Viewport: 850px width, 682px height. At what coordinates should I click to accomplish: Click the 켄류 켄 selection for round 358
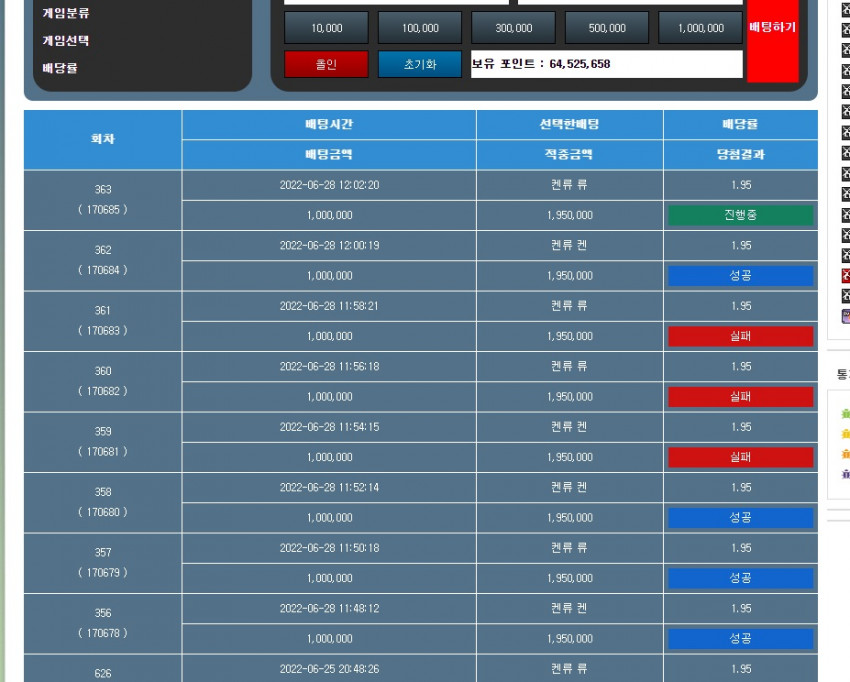coord(569,488)
